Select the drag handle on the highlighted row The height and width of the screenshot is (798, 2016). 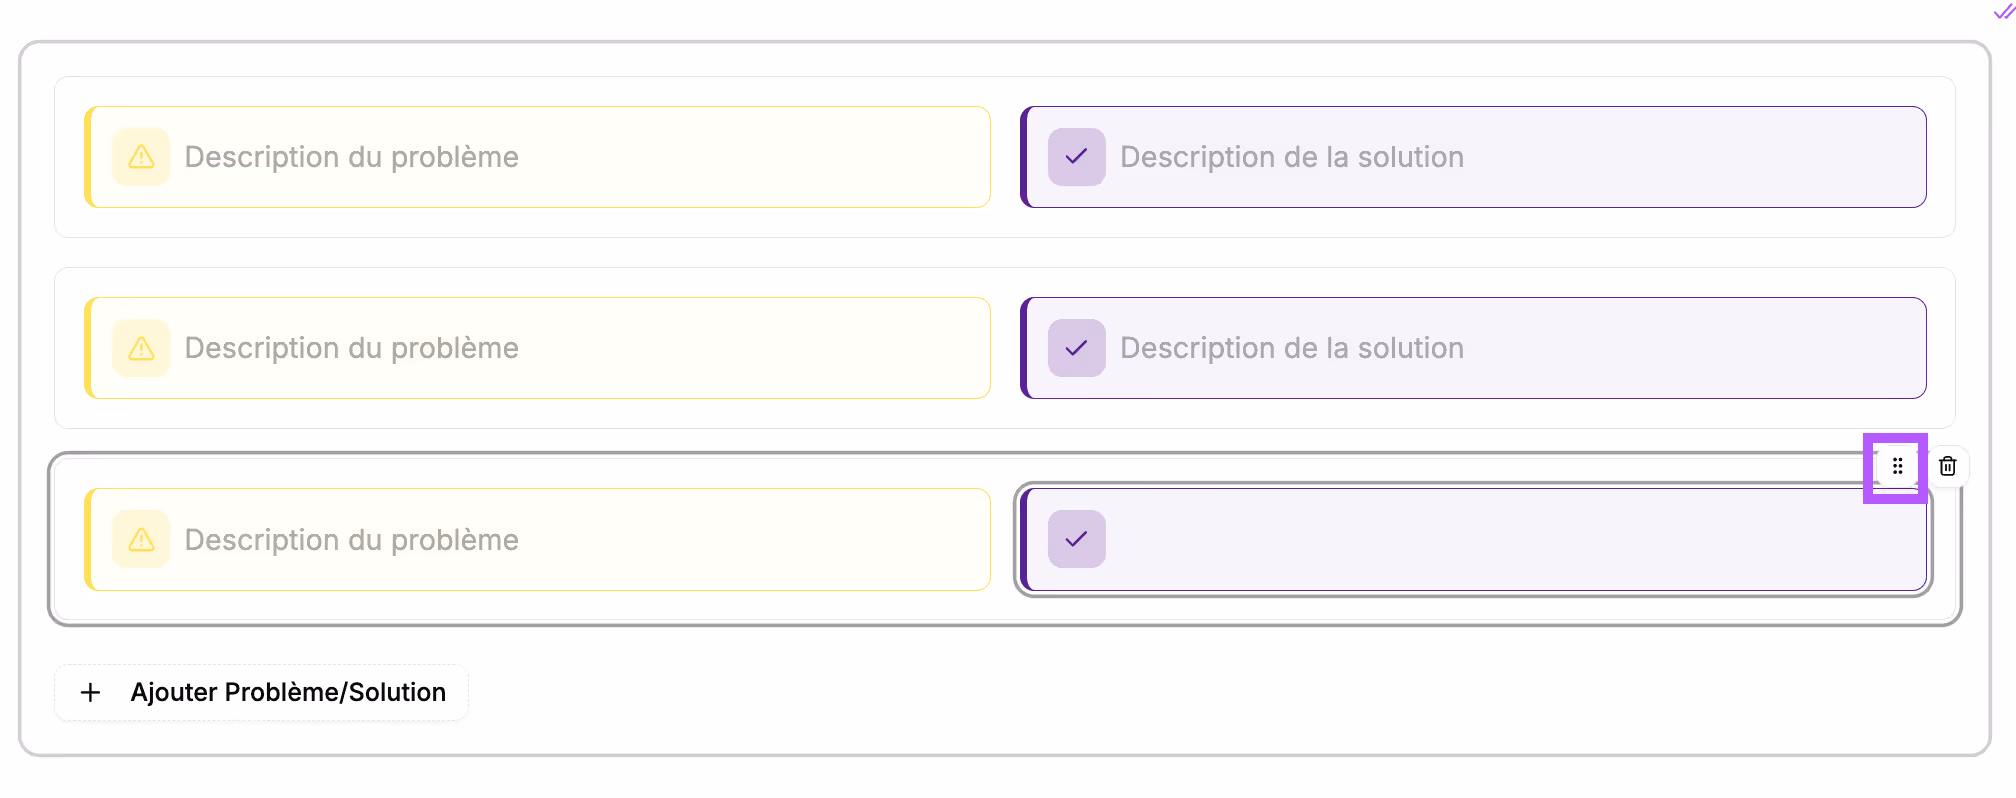(x=1896, y=466)
